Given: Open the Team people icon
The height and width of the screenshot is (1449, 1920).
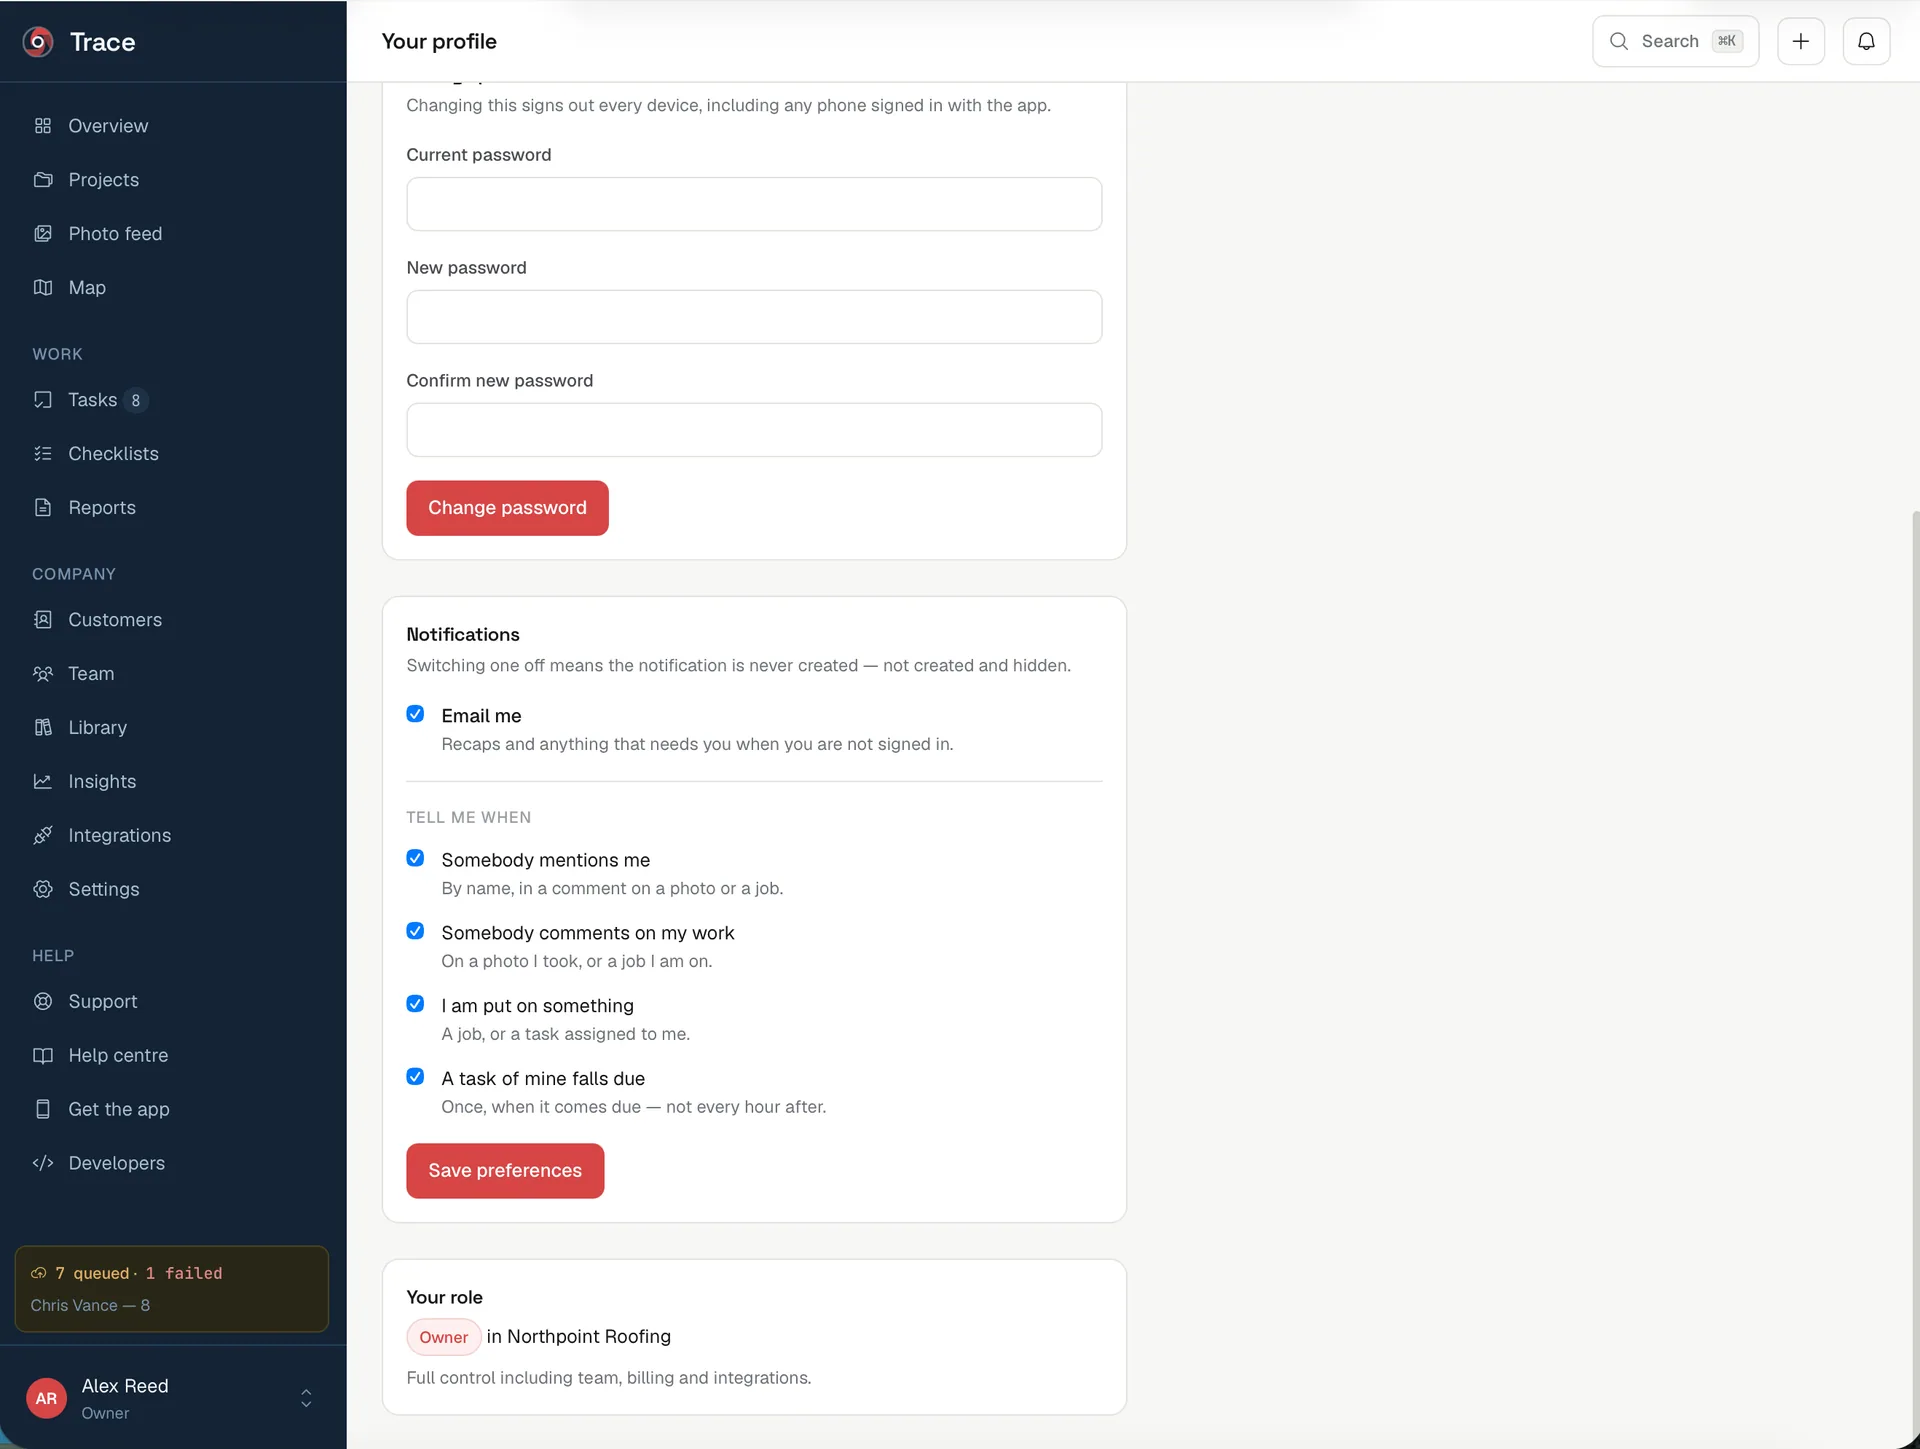Looking at the screenshot, I should click(x=43, y=674).
